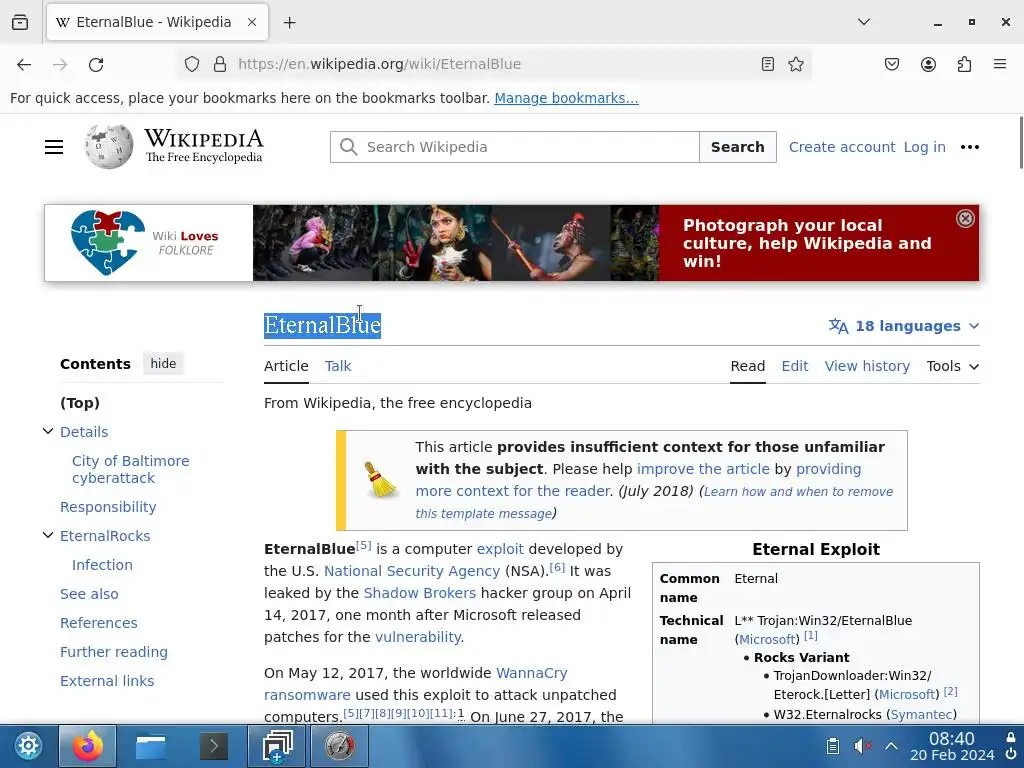Open the Edit tab
1024x768 pixels.
795,366
